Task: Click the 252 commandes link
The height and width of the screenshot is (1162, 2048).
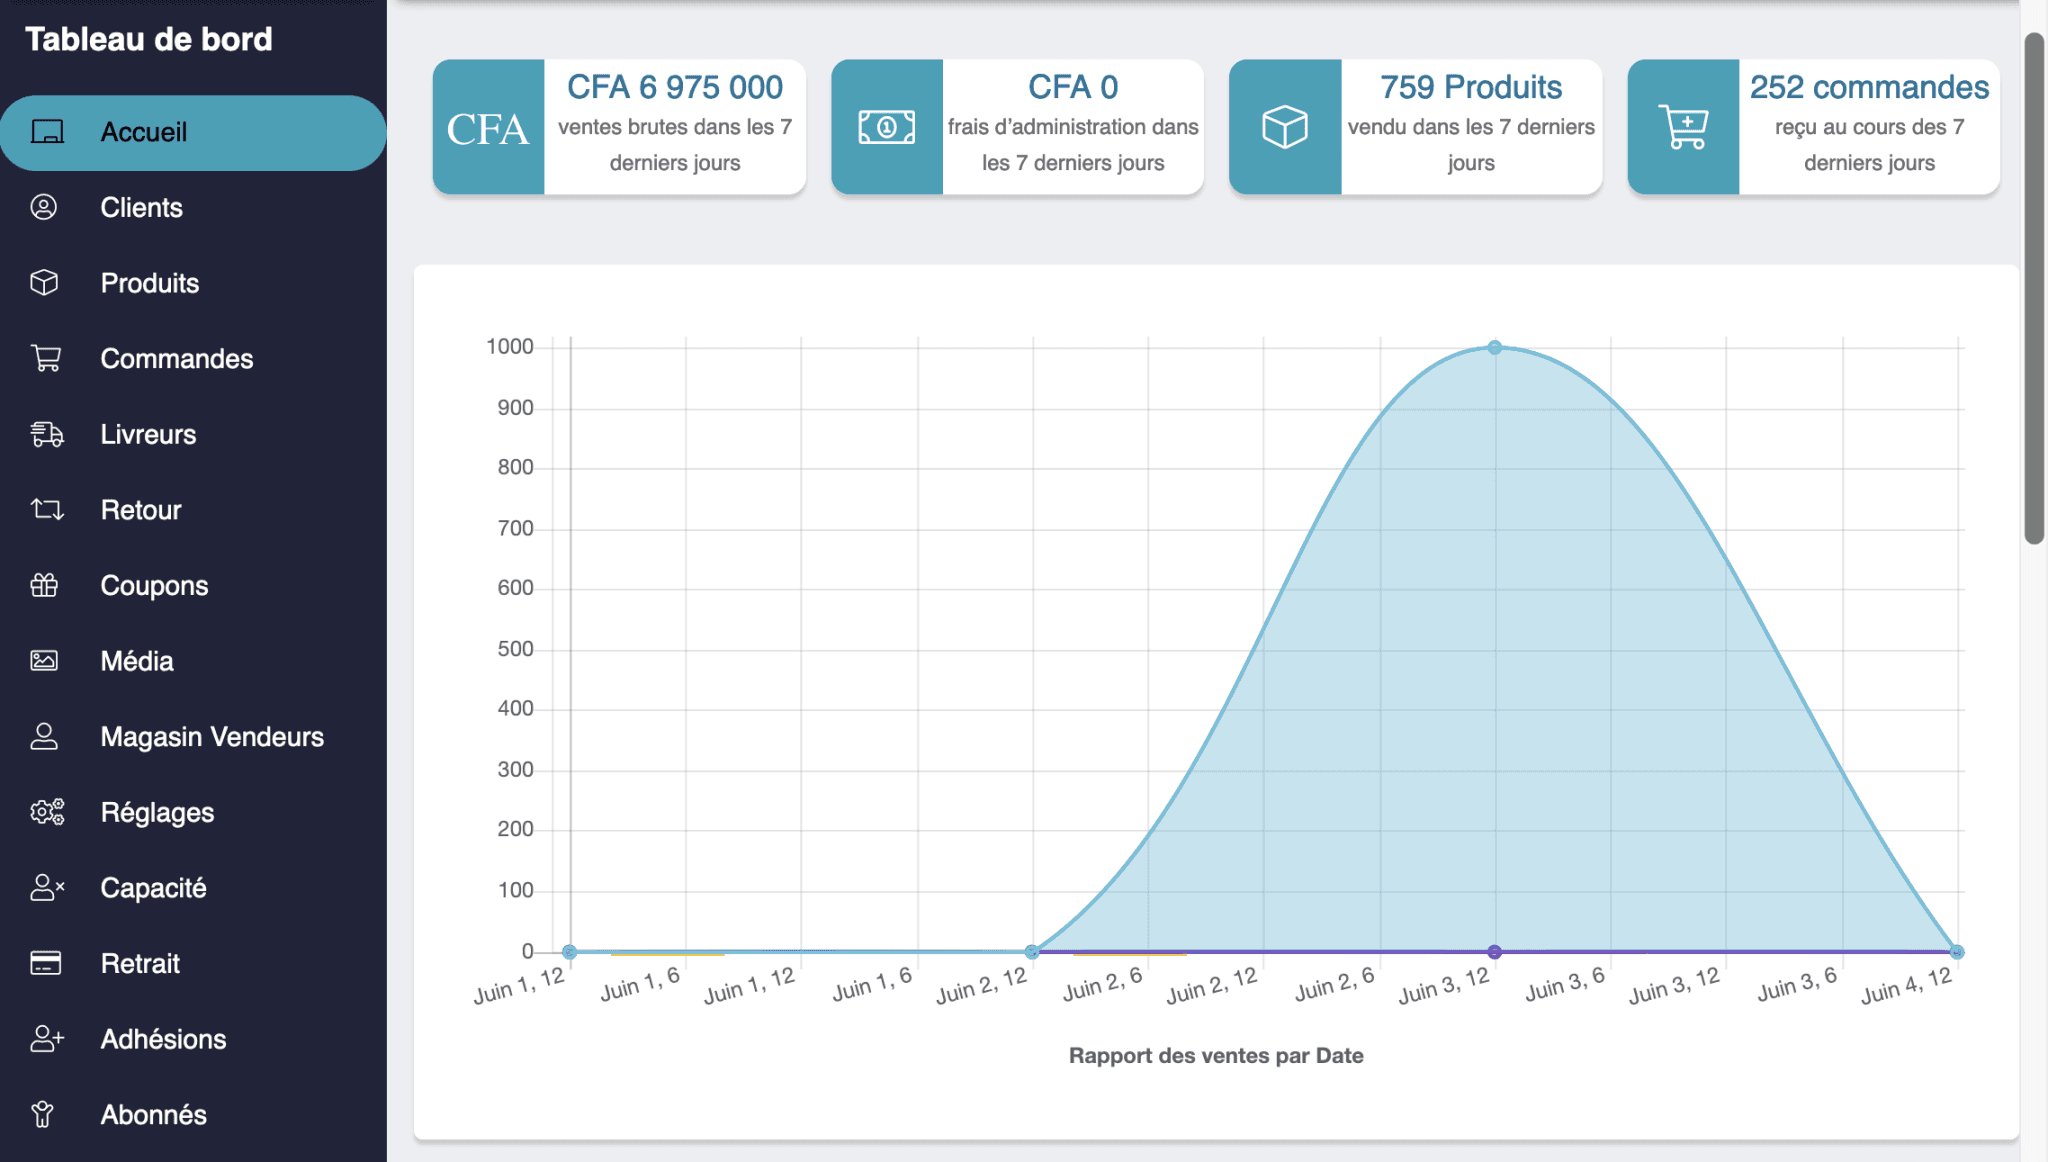Action: coord(1868,87)
